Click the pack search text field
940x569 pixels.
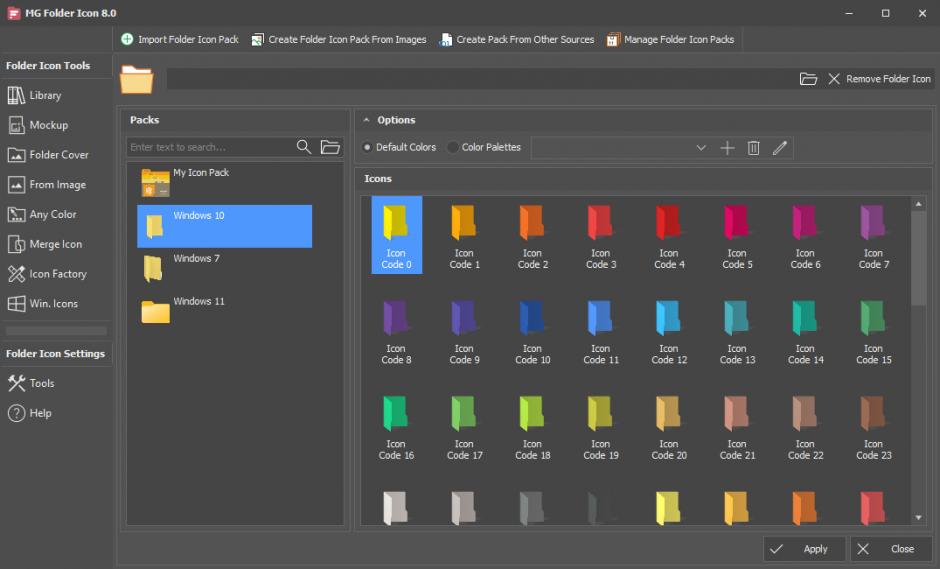[210, 147]
